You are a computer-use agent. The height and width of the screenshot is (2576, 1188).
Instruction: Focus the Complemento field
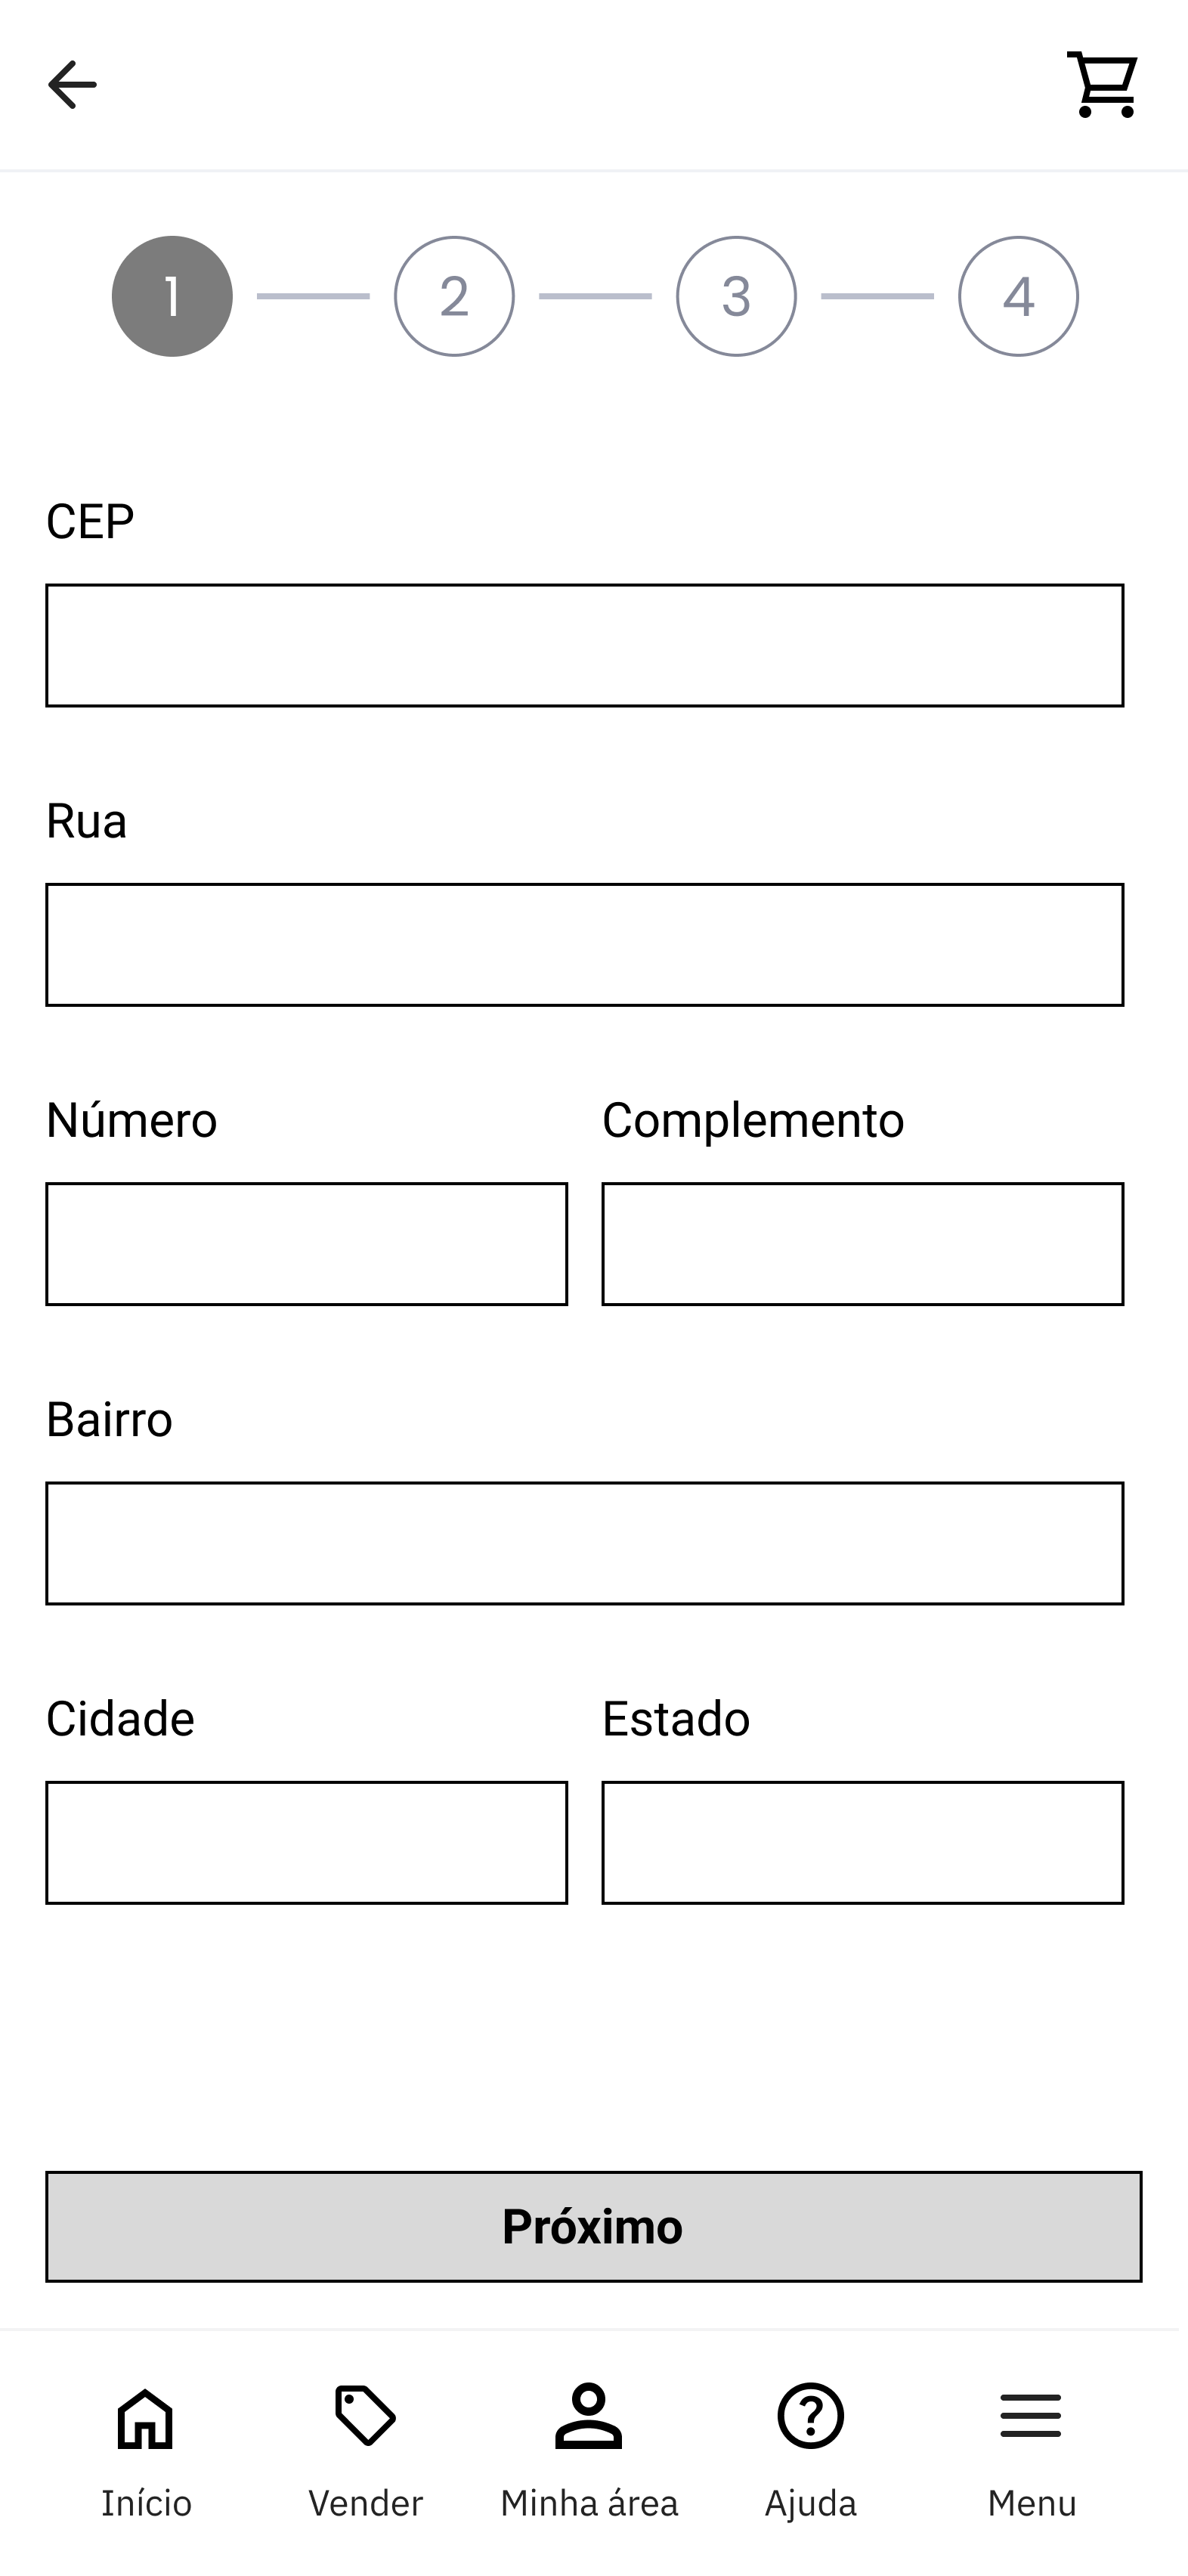[x=863, y=1244]
